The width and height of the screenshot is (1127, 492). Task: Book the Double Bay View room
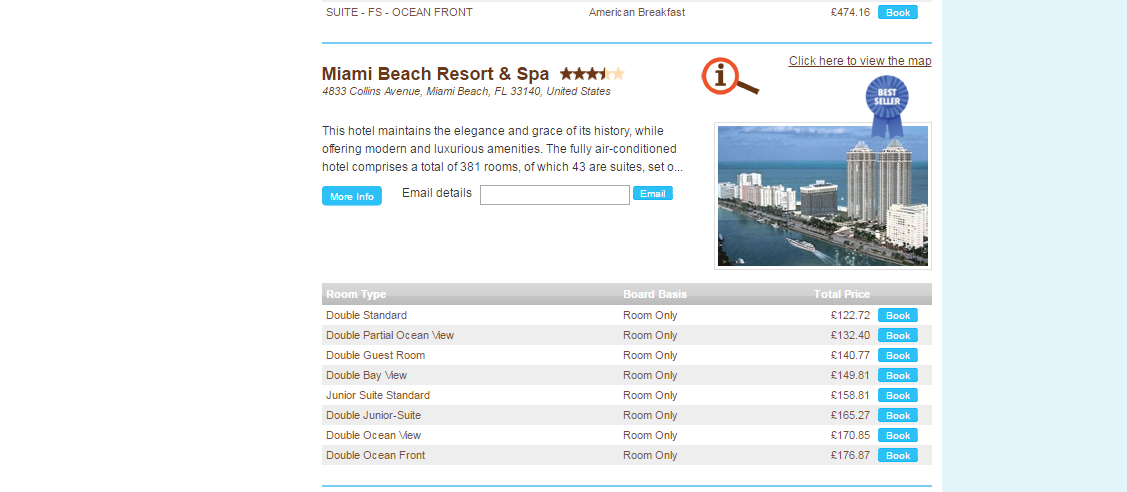[x=898, y=376]
